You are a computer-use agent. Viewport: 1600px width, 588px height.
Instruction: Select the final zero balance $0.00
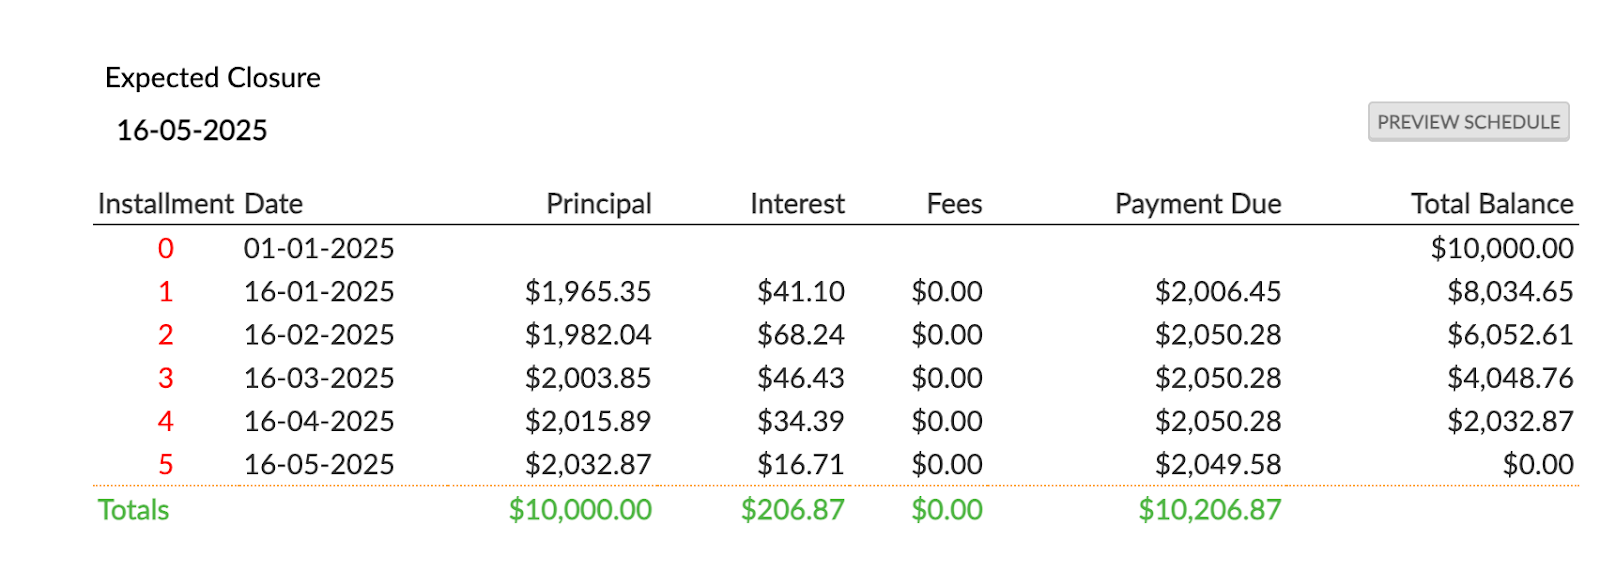[x=1541, y=464]
